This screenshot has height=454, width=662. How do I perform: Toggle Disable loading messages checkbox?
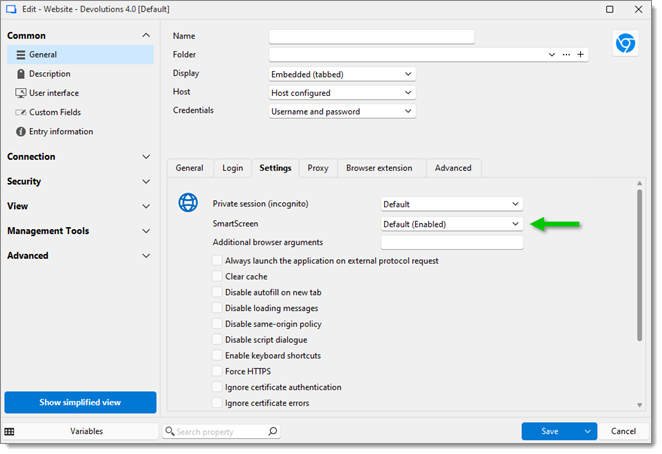click(x=217, y=308)
